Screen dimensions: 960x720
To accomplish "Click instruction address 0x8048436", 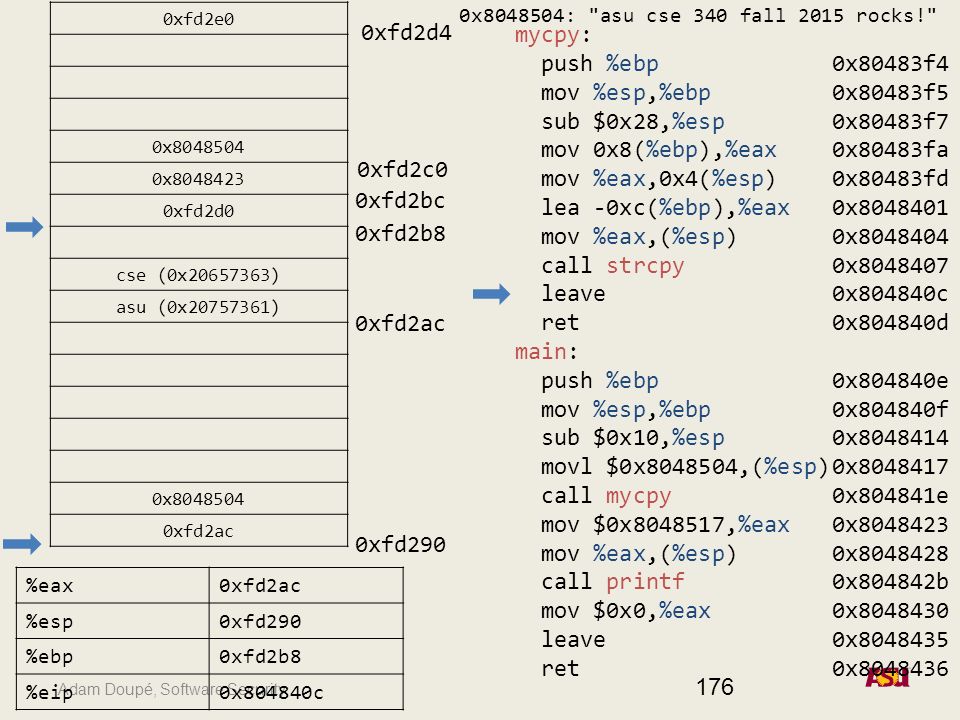I will click(x=890, y=669).
